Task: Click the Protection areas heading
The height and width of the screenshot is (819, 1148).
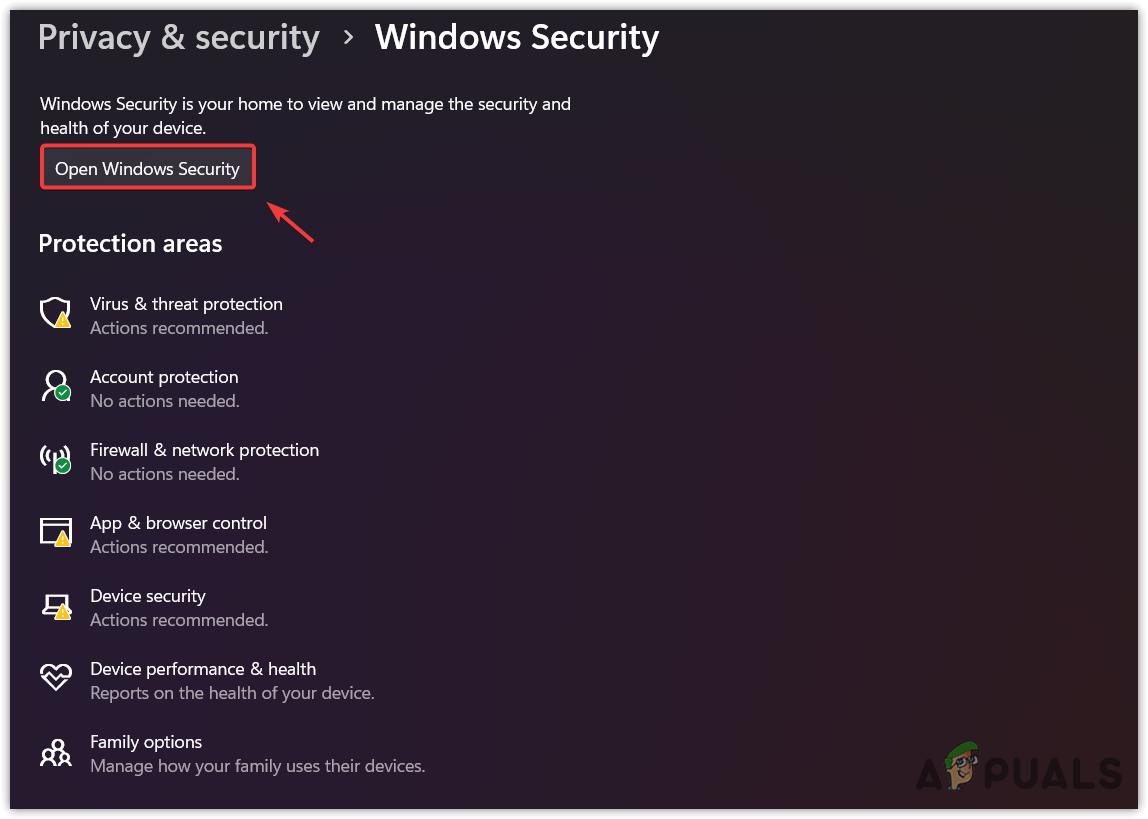Action: pyautogui.click(x=130, y=244)
